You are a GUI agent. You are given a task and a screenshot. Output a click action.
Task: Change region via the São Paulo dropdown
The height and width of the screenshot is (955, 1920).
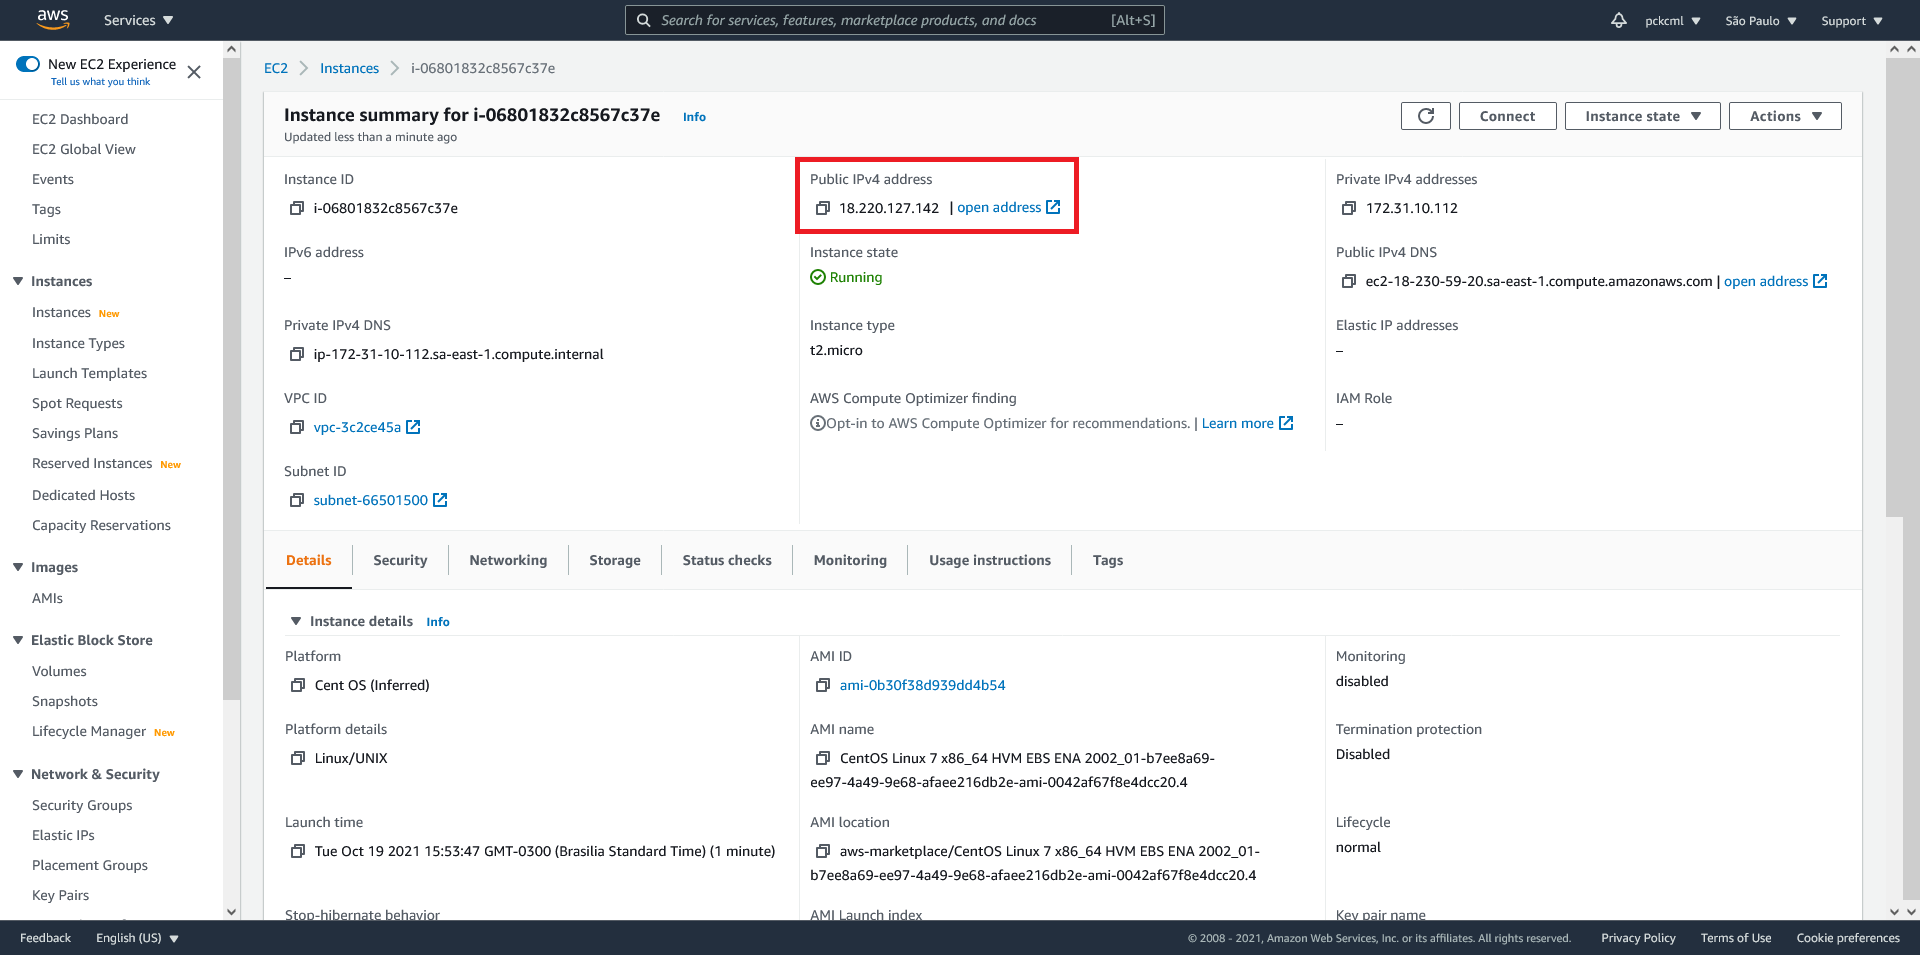pos(1759,20)
